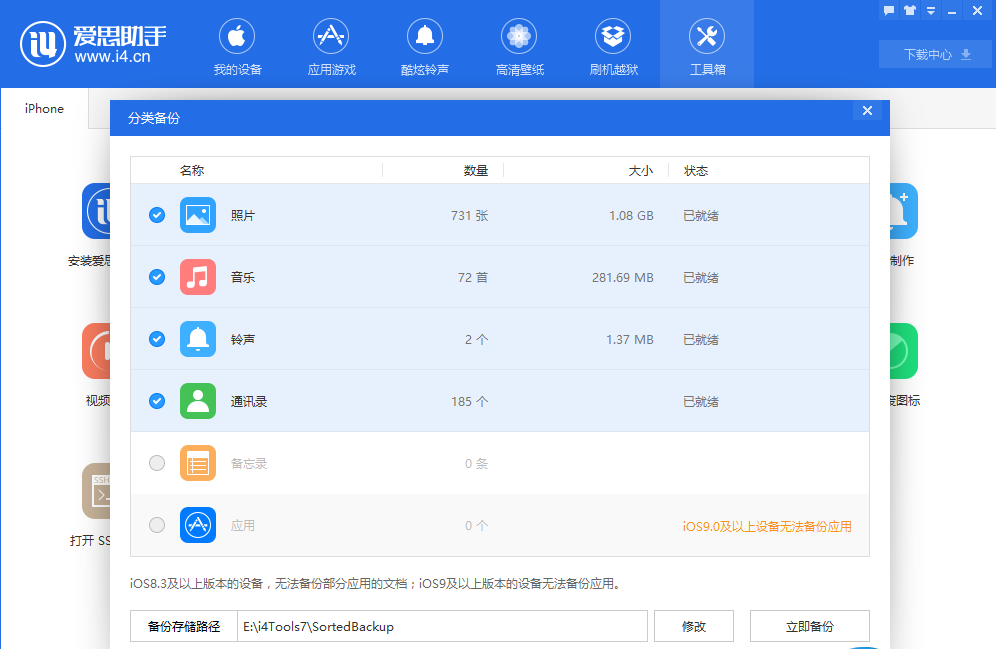Click the backup storage path field
The height and width of the screenshot is (649, 996).
442,627
